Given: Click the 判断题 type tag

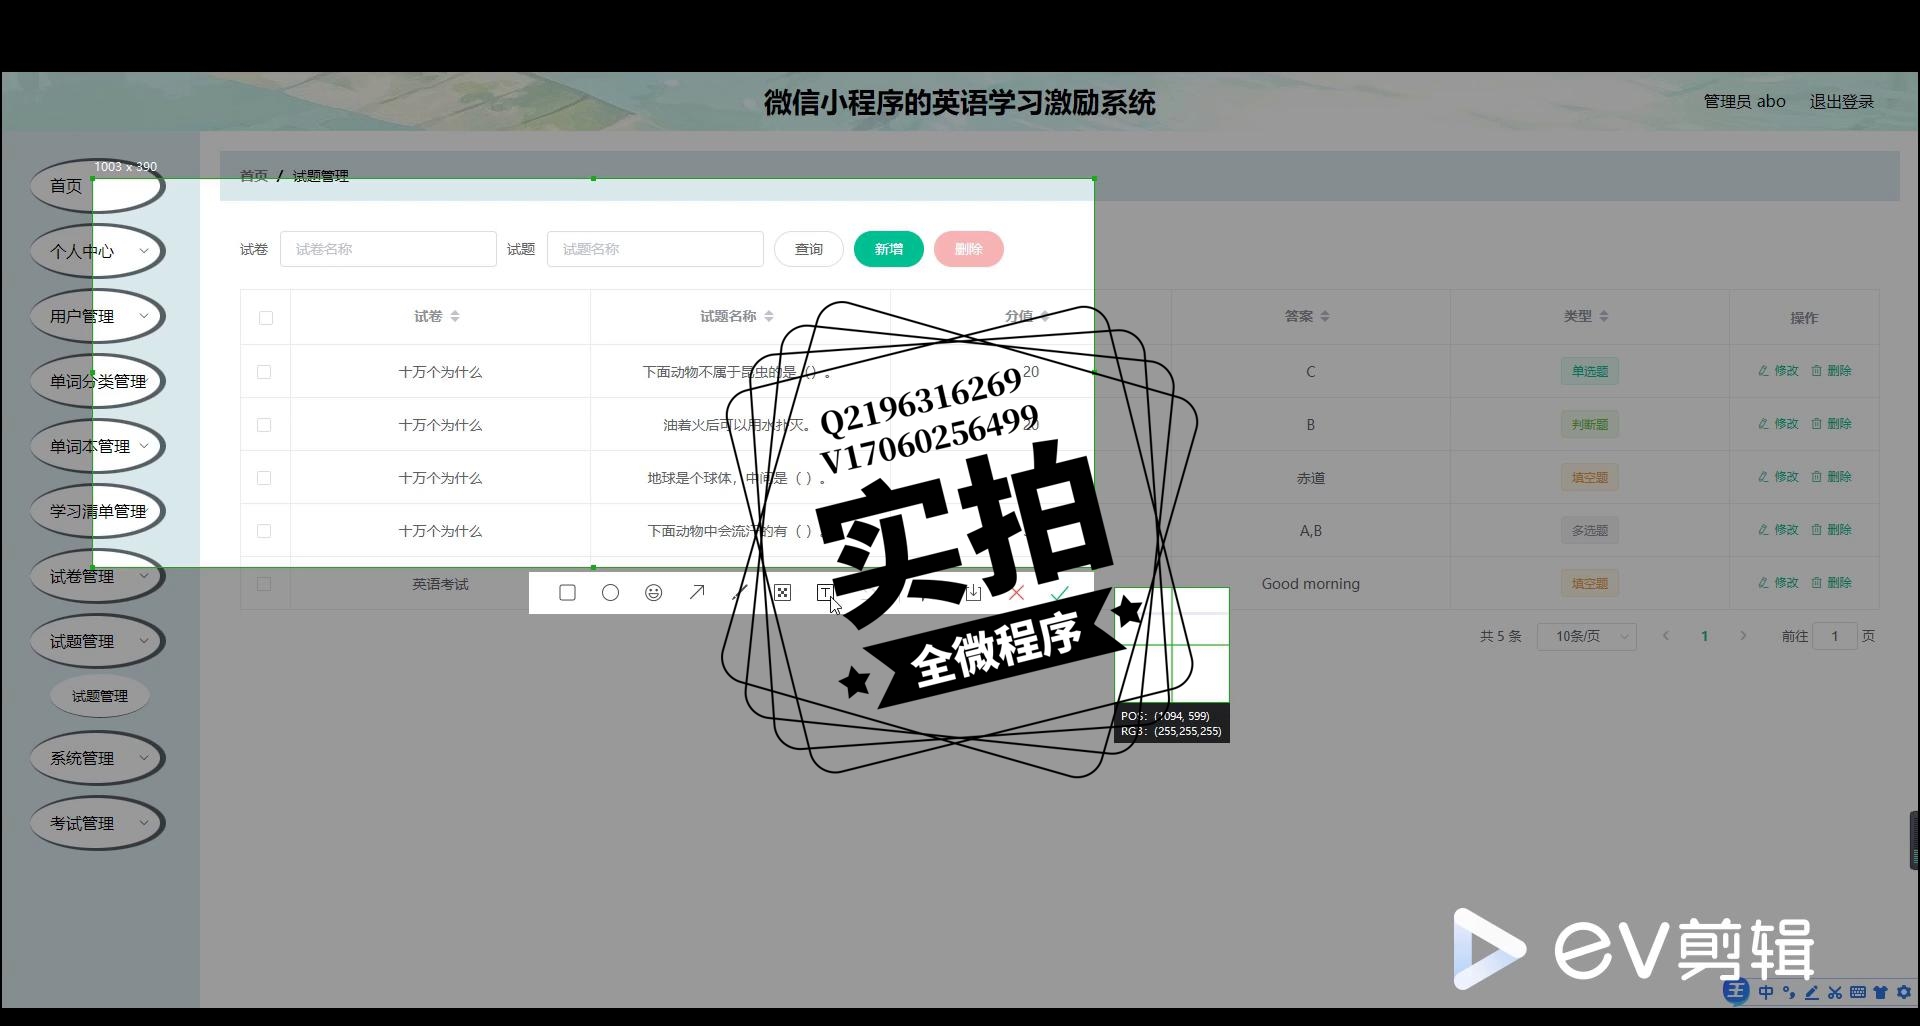Looking at the screenshot, I should coord(1590,424).
